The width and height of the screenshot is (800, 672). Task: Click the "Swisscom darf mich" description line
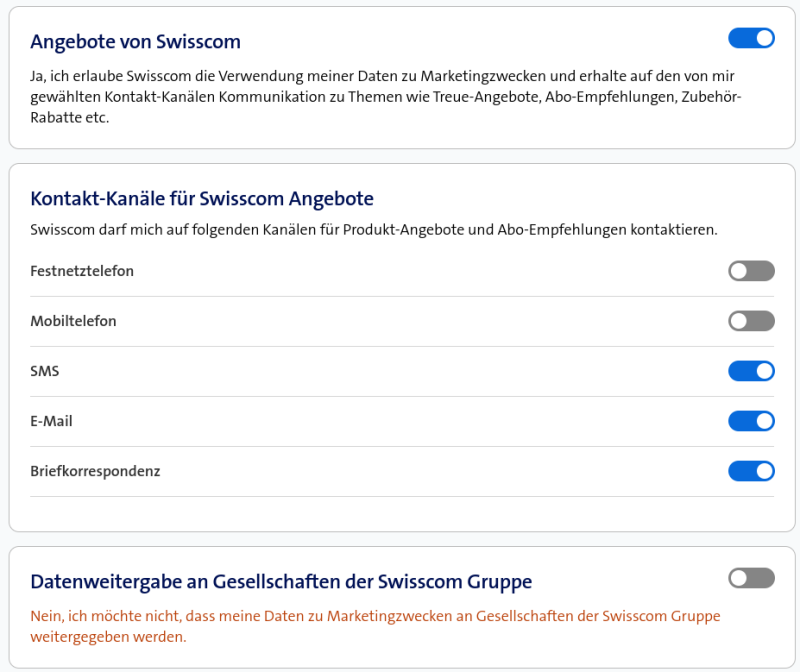pyautogui.click(x=374, y=230)
